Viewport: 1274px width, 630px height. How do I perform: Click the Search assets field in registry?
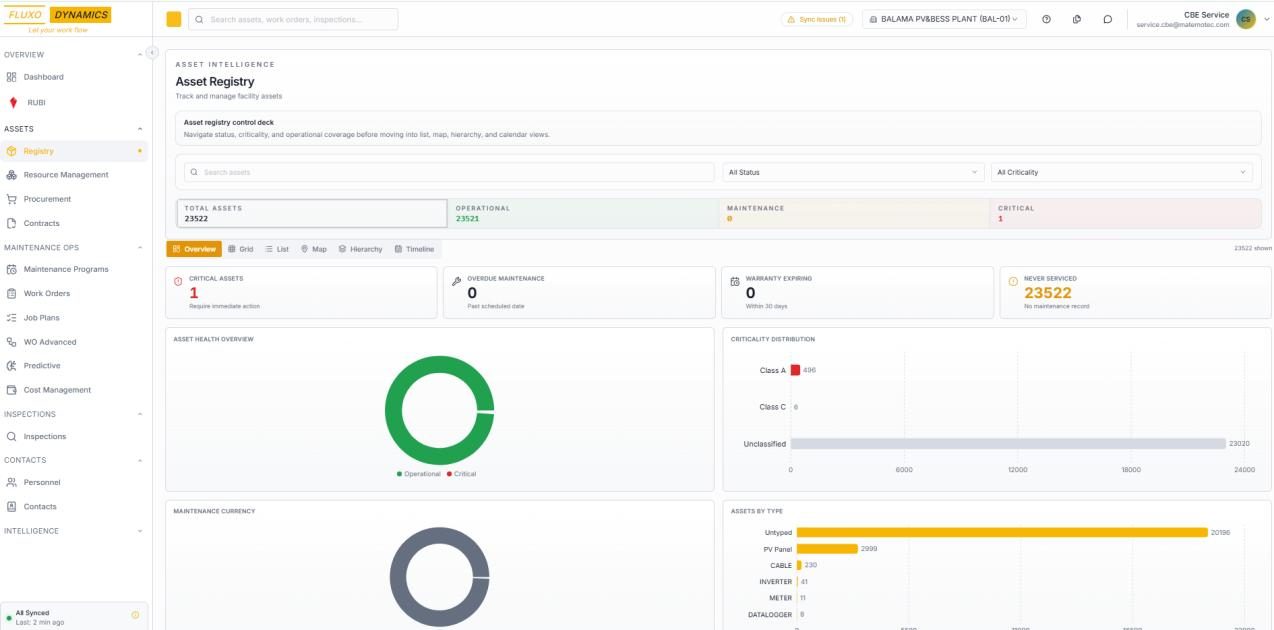point(449,172)
